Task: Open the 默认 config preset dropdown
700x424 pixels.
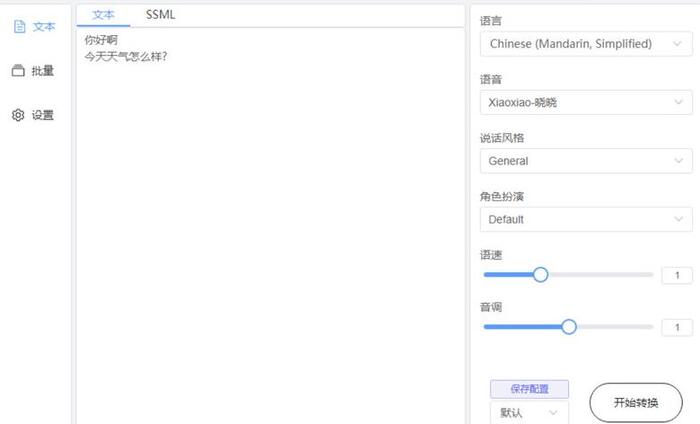Action: coord(529,412)
